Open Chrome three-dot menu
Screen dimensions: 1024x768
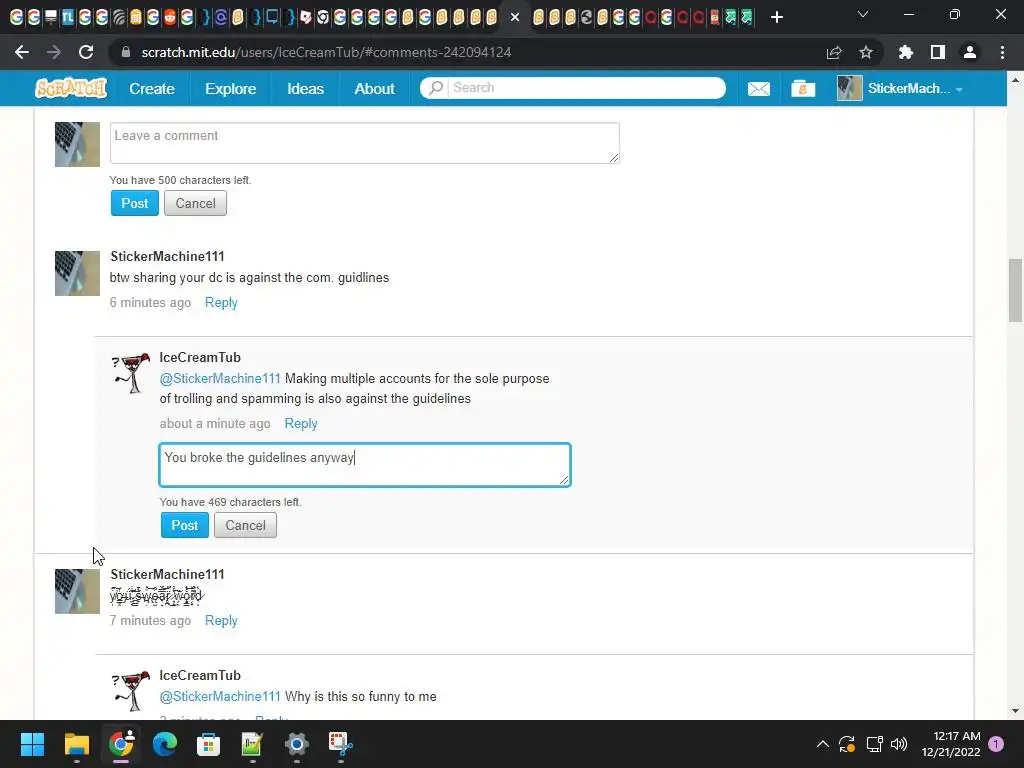1002,52
